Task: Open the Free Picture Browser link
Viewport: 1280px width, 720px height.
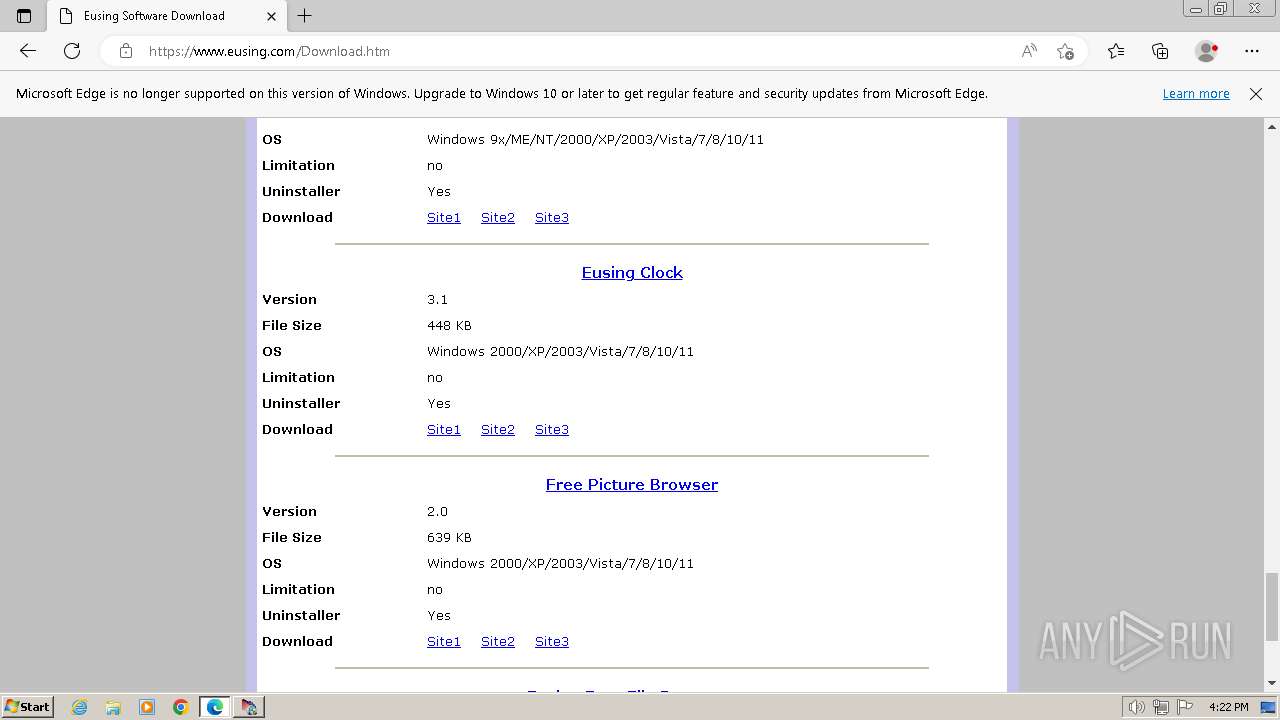Action: point(632,485)
